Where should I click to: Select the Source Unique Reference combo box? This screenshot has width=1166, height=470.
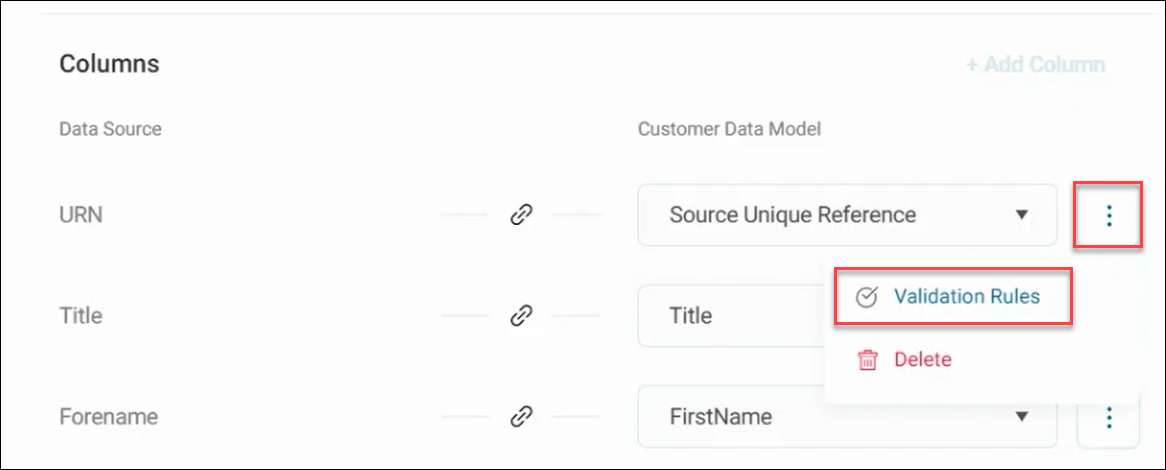pyautogui.click(x=847, y=215)
